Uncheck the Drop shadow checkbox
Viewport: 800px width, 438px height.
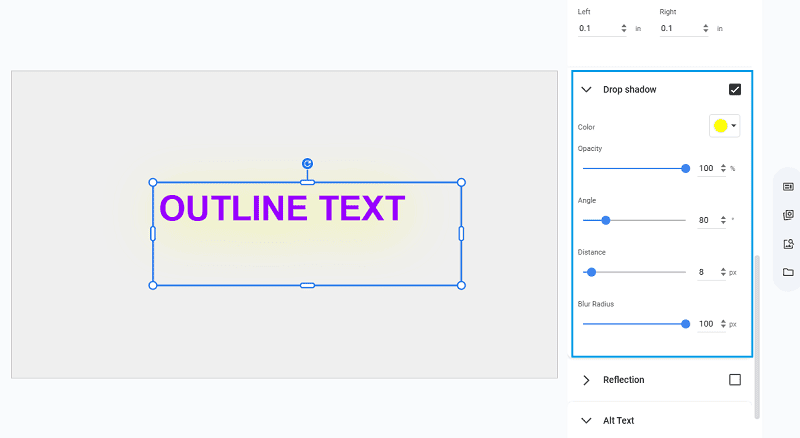[x=735, y=89]
